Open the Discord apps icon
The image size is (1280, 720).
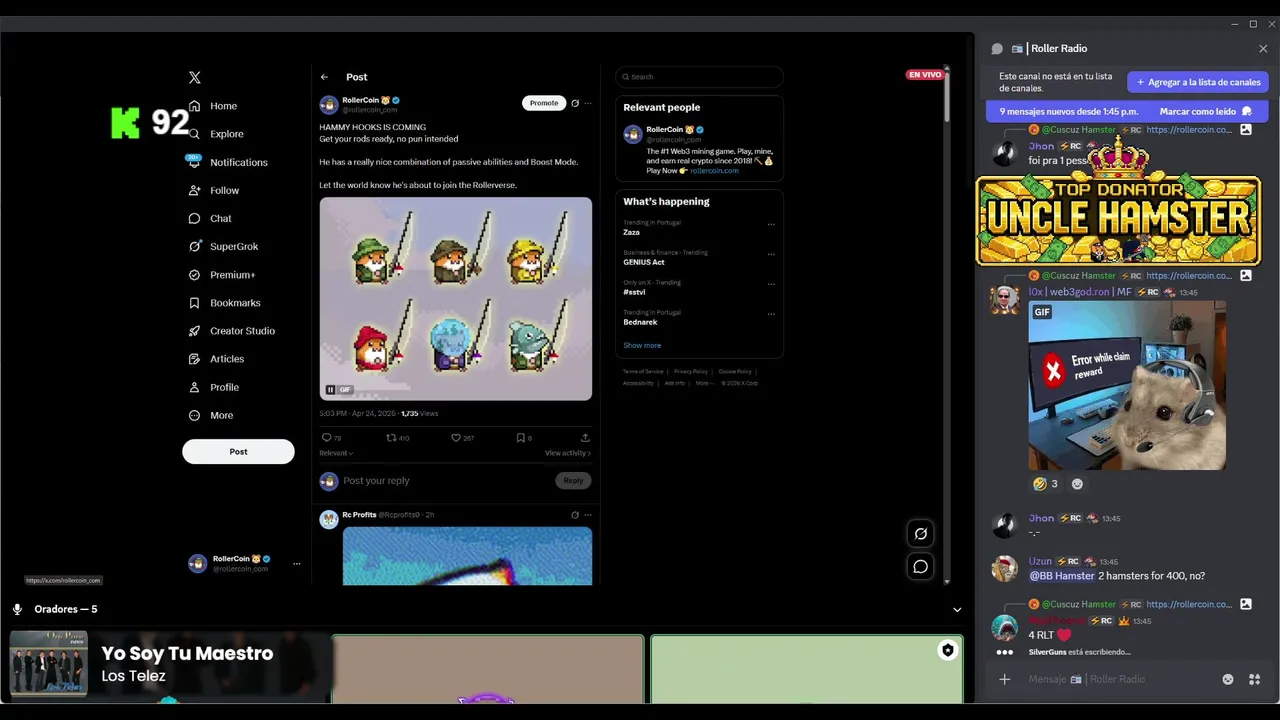1255,680
